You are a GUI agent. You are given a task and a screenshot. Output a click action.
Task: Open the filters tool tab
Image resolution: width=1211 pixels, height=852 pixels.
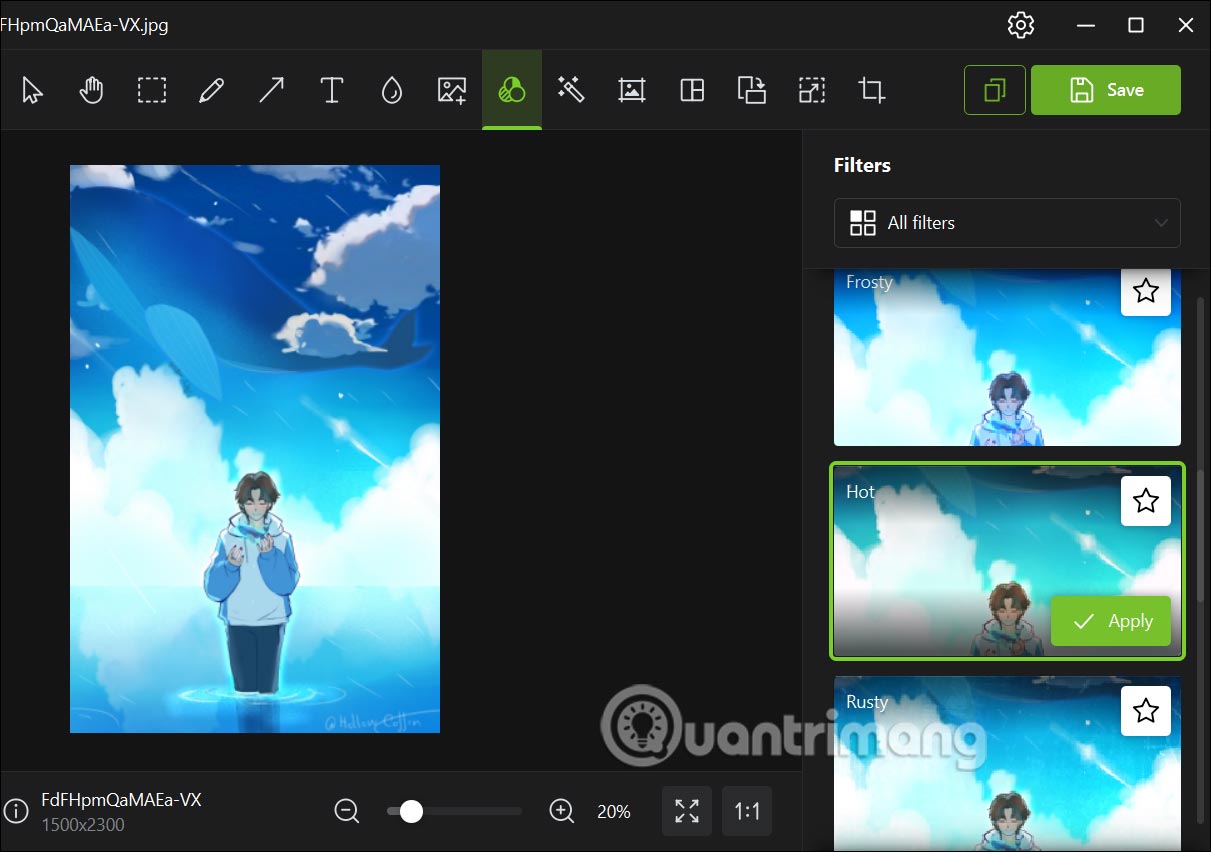coord(512,91)
